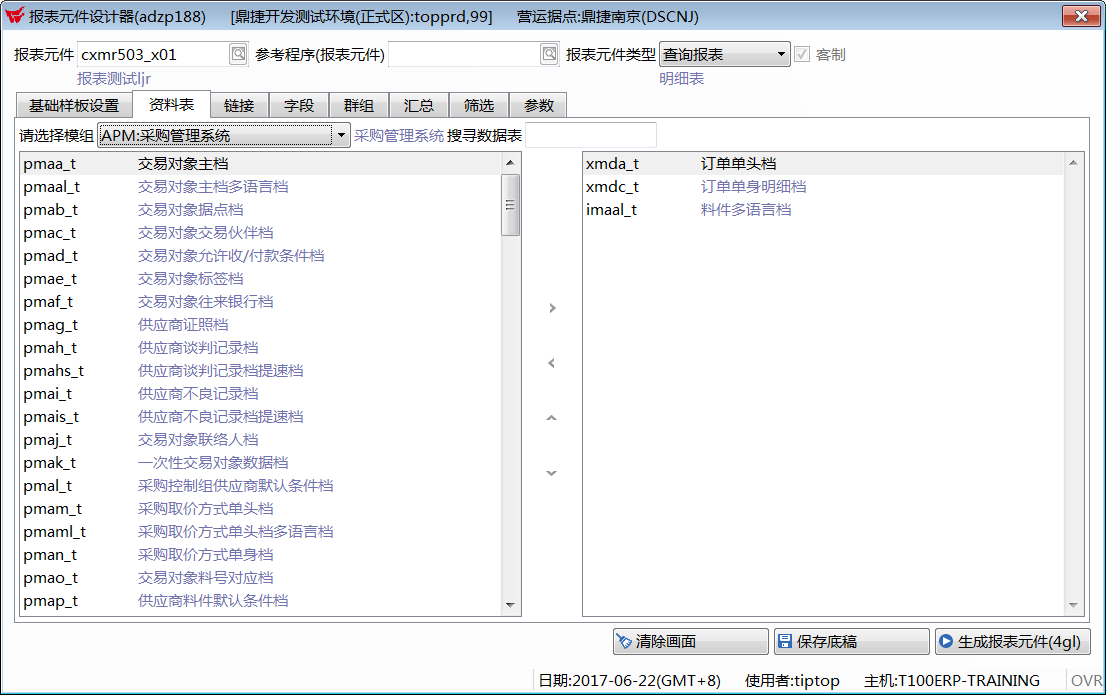
Task: Switch to the 基础样板设置 tab
Action: coord(74,105)
